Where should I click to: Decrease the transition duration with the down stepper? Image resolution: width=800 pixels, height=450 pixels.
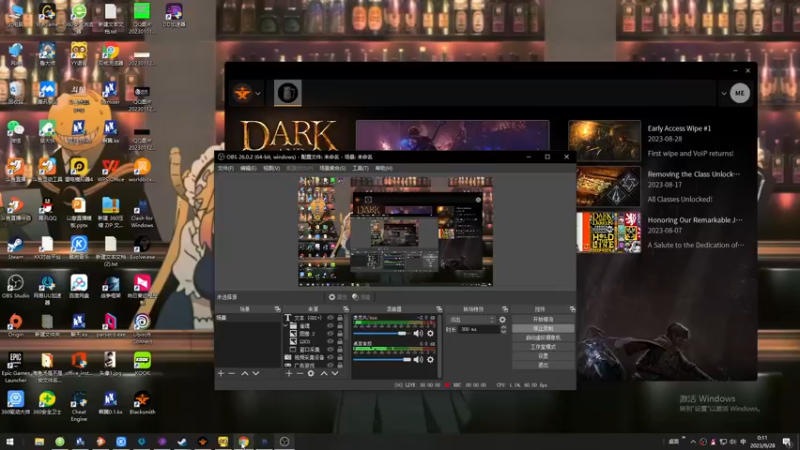tap(504, 332)
